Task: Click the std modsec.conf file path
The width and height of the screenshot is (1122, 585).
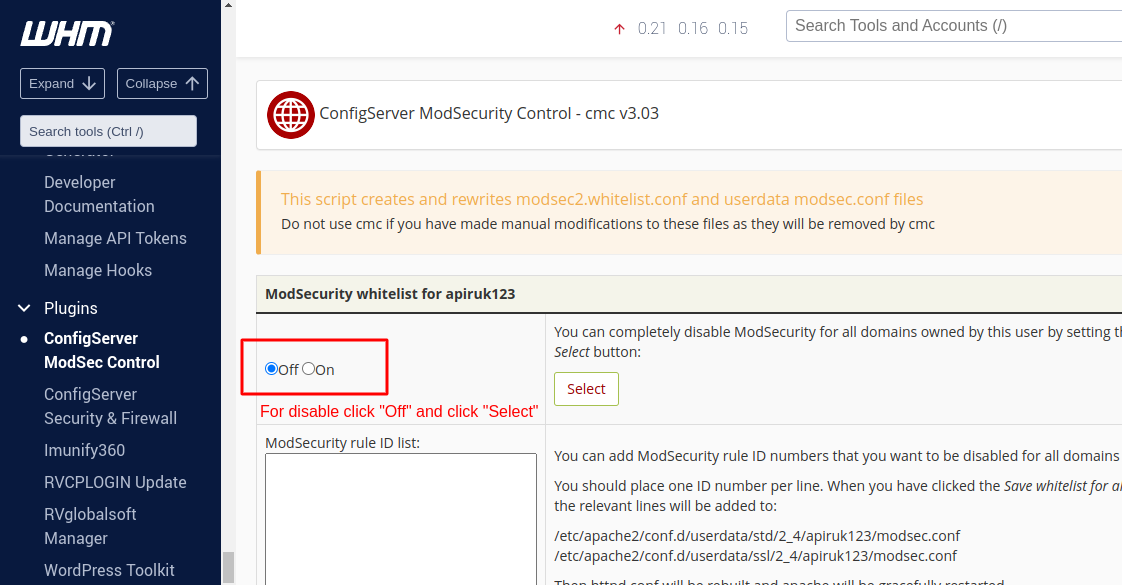Action: click(x=757, y=536)
